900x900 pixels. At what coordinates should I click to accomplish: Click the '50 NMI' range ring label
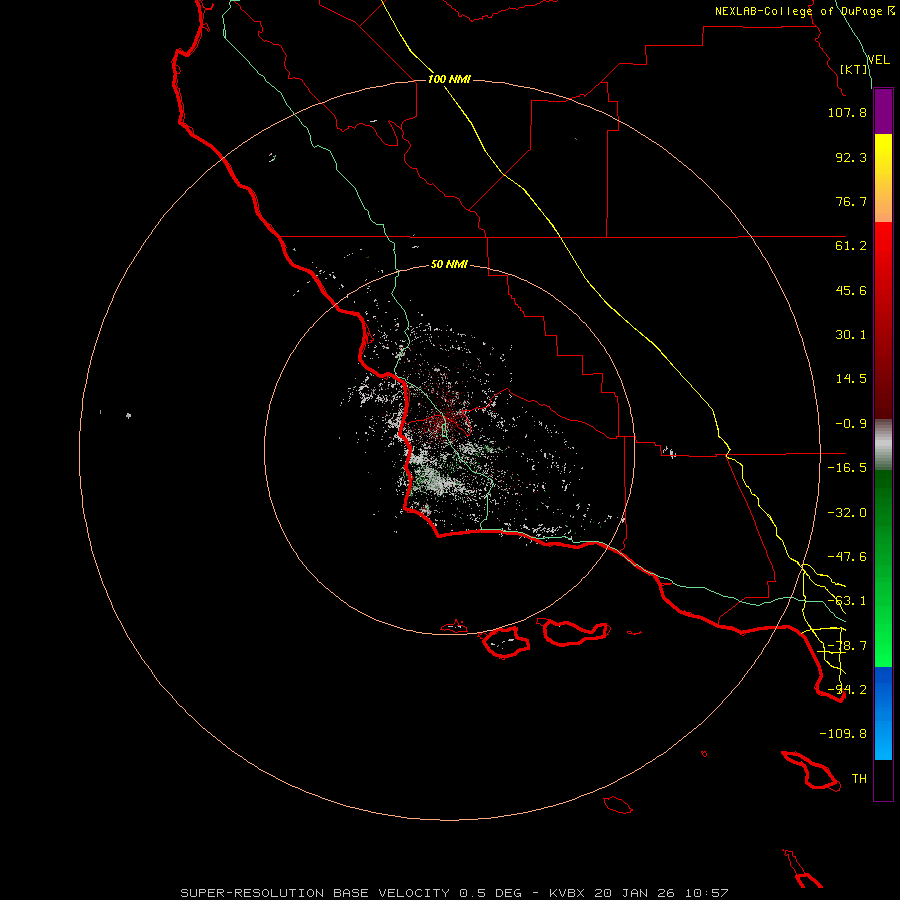point(449,264)
